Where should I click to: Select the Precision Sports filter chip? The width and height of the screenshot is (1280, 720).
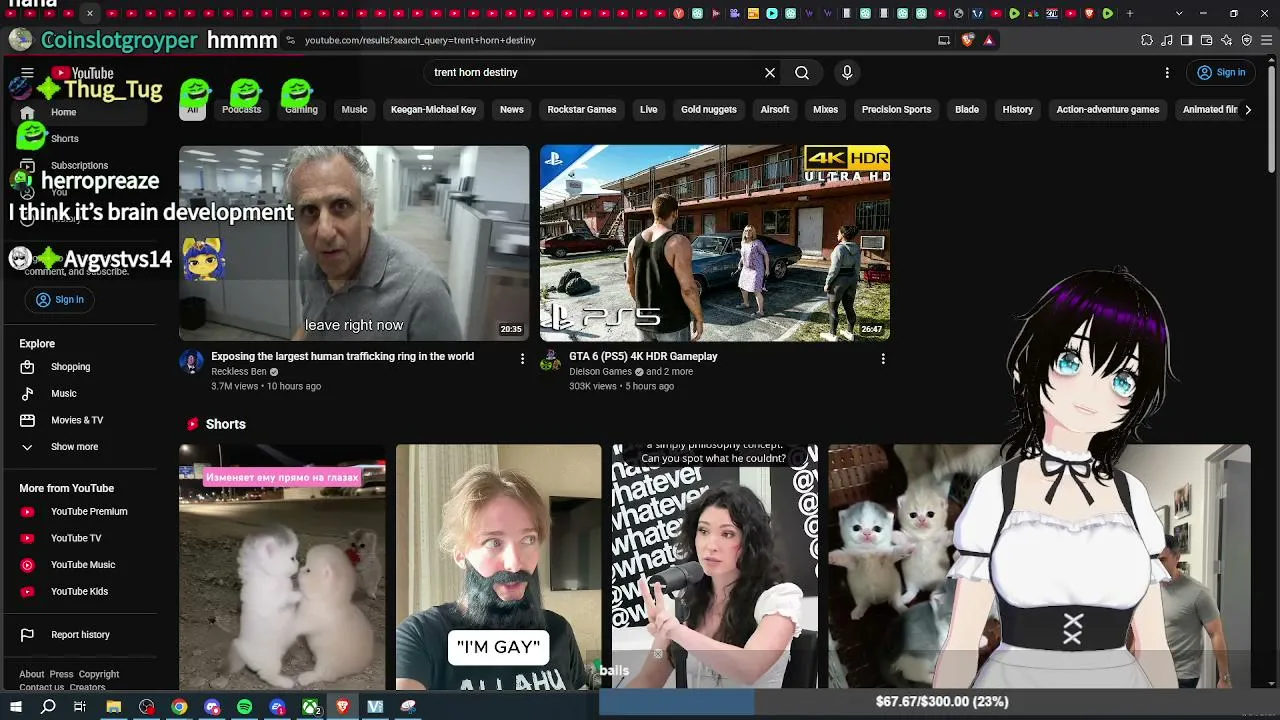click(x=896, y=109)
